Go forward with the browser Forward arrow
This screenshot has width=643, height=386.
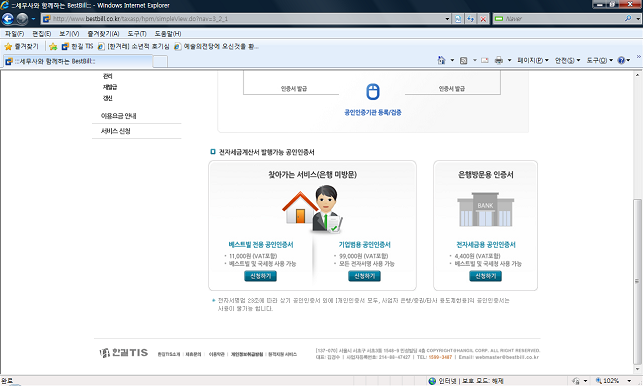click(22, 19)
